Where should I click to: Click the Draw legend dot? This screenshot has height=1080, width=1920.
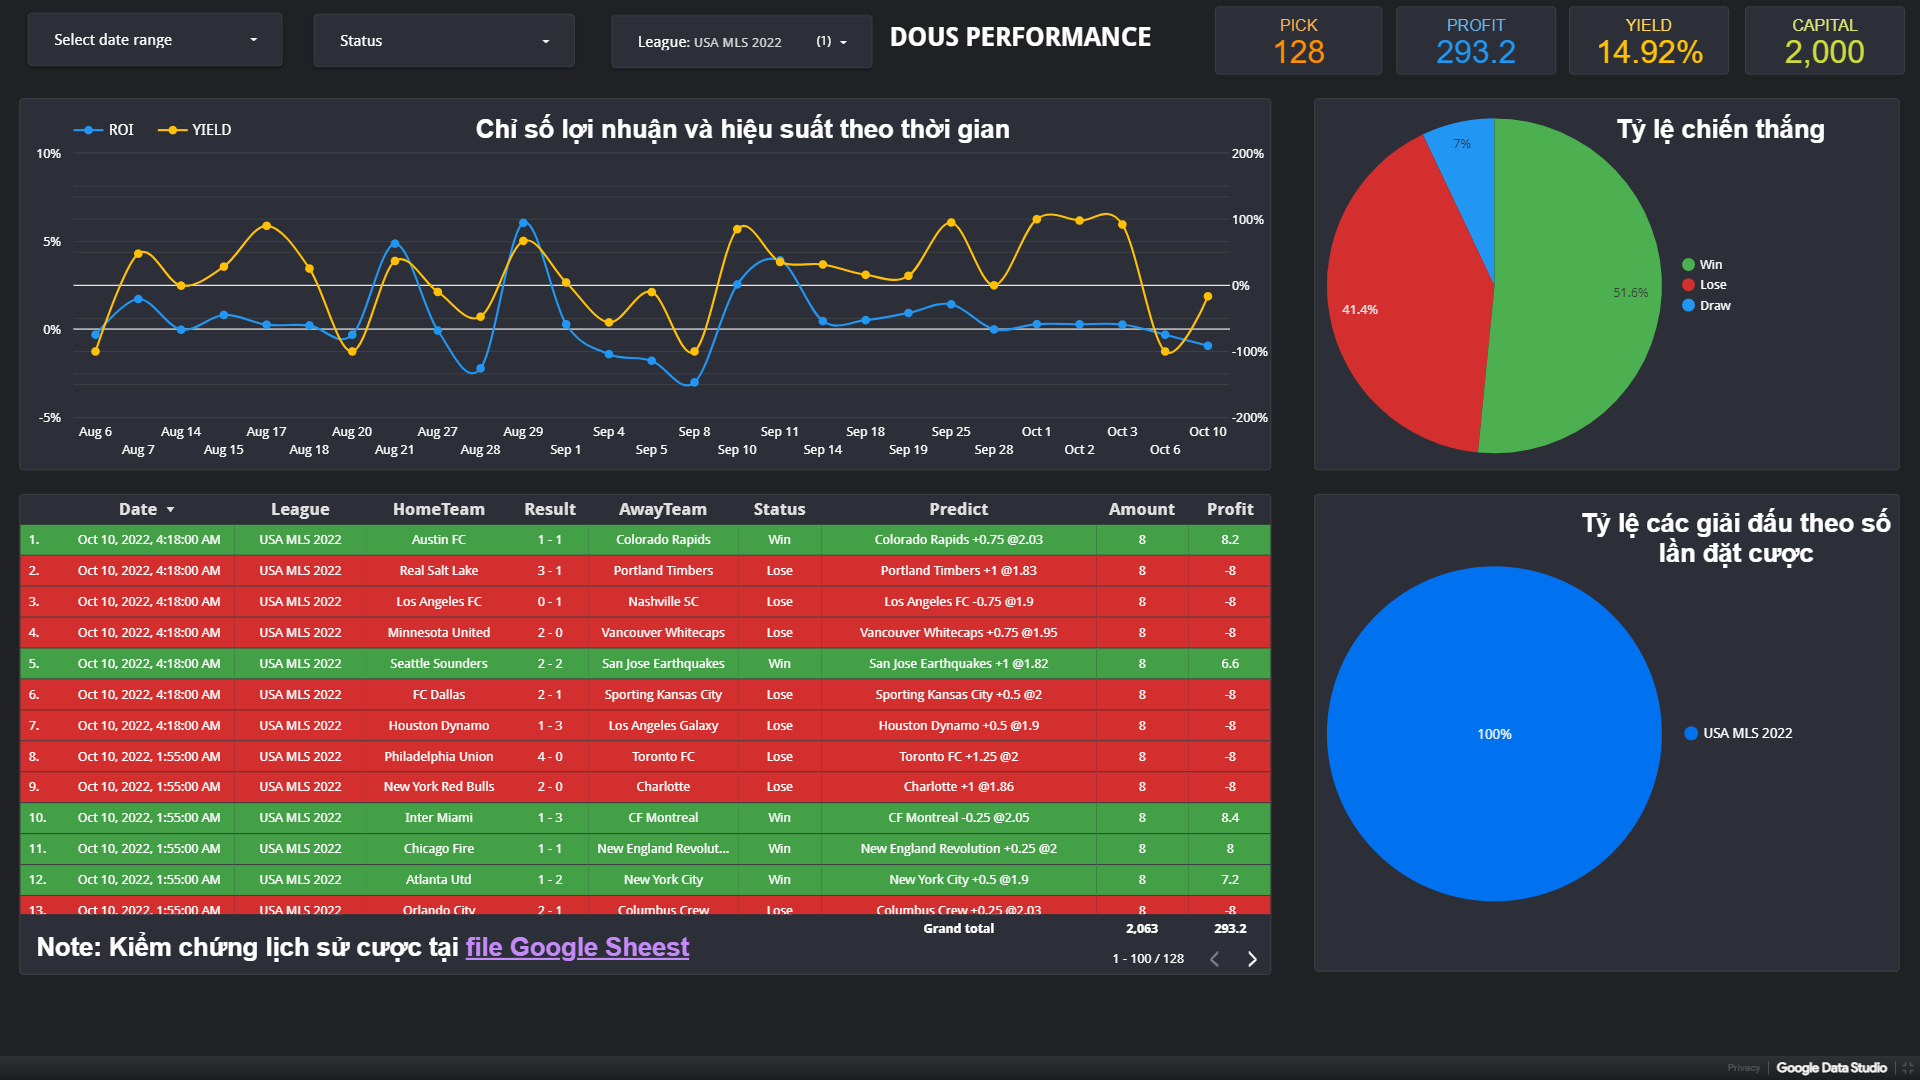1688,306
